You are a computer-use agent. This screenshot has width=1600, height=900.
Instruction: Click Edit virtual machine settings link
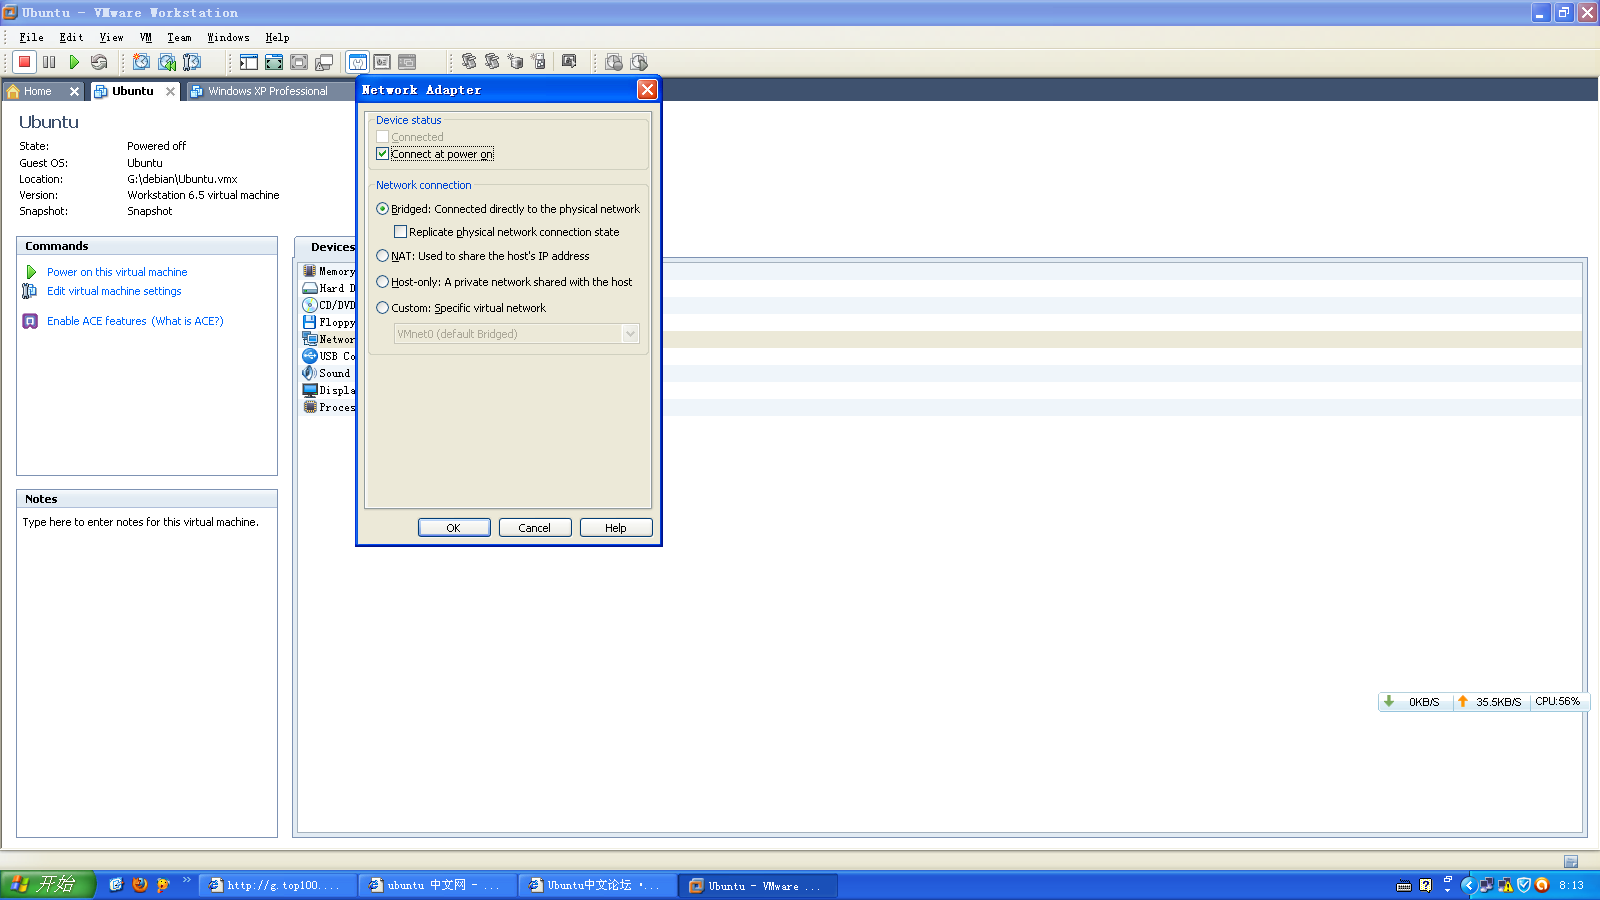click(x=114, y=291)
